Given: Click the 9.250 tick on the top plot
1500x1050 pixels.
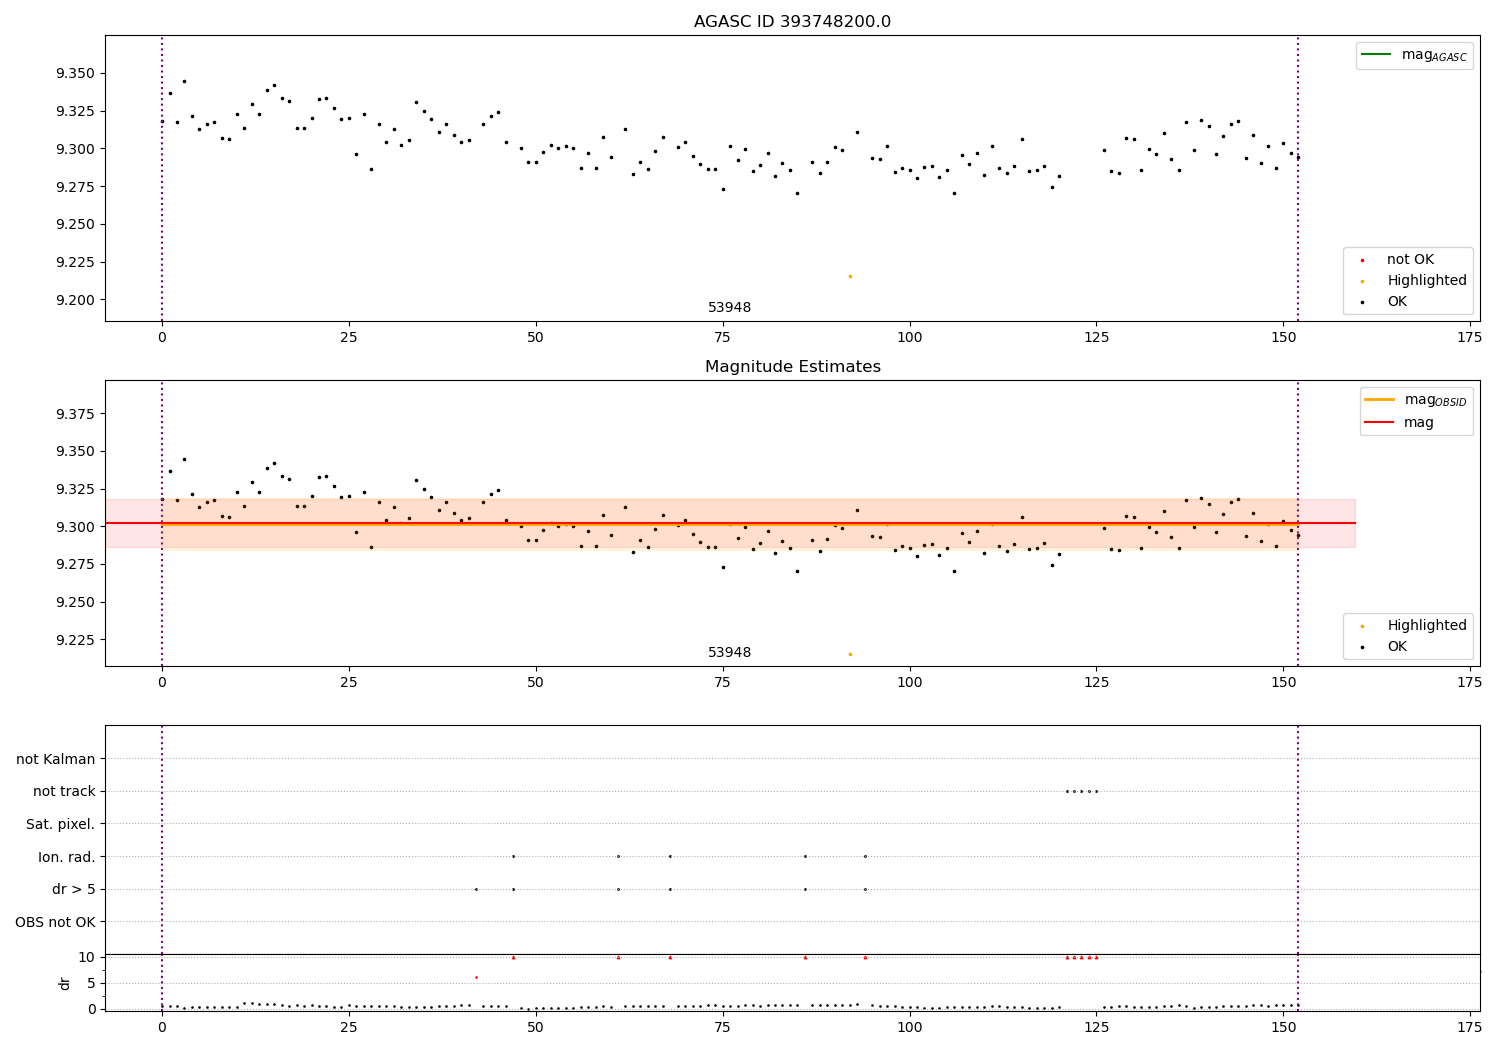Looking at the screenshot, I should 75,225.
